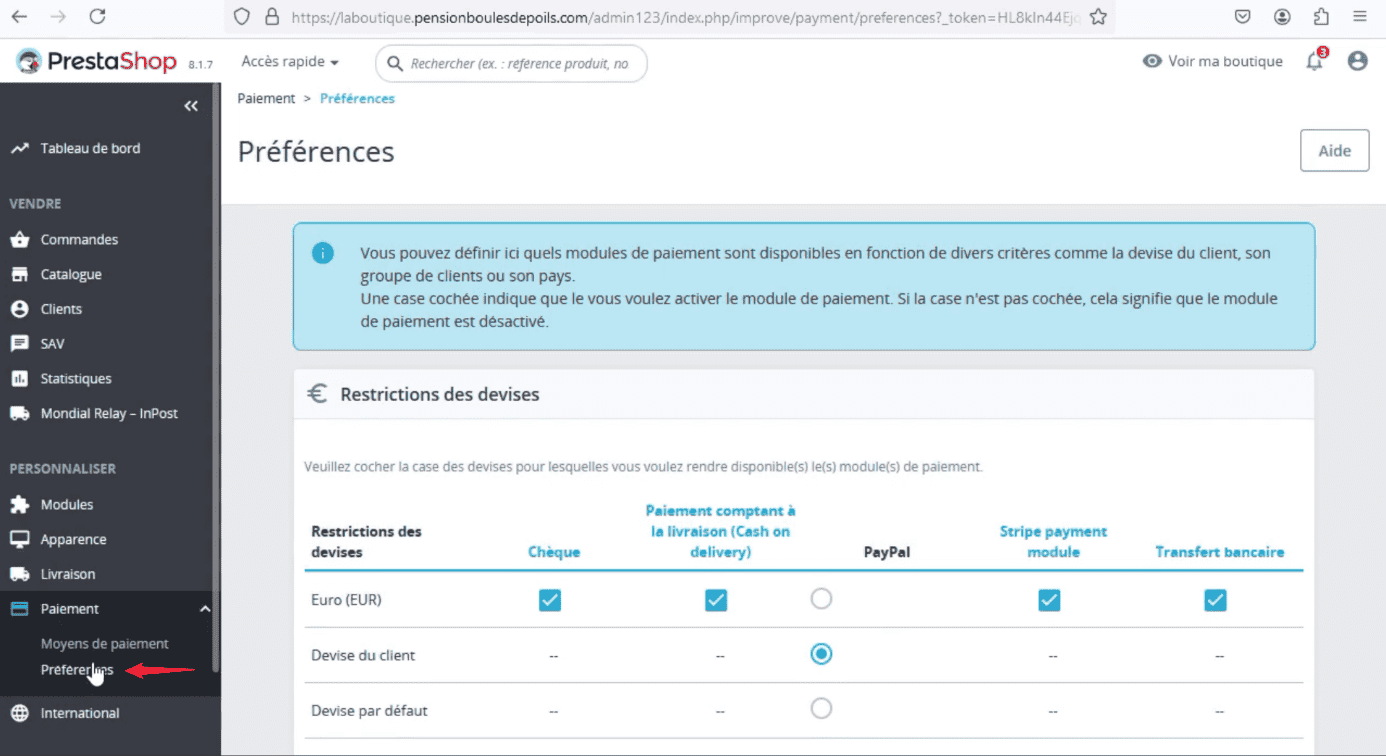This screenshot has width=1386, height=756.
Task: Click Voir ma boutique link
Action: pos(1225,61)
